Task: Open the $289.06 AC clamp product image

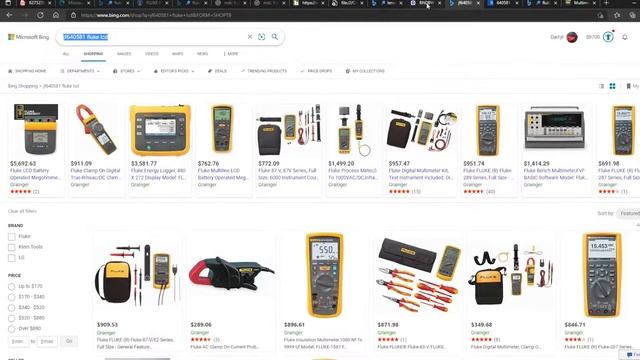Action: (231, 273)
